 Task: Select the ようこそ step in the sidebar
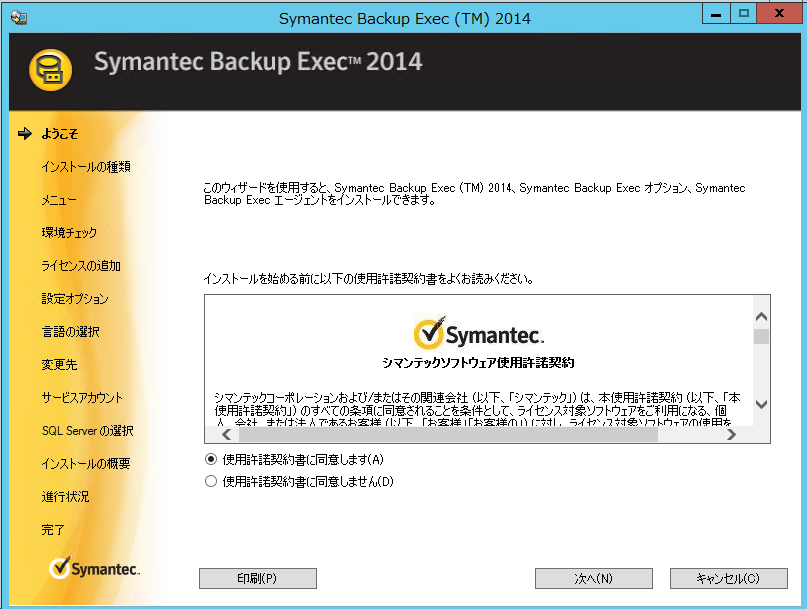point(60,134)
